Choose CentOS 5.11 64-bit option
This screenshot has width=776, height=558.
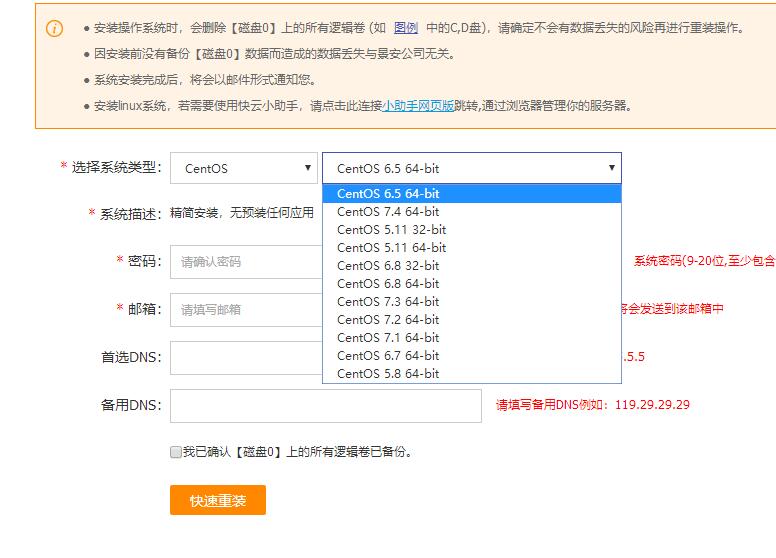(472, 247)
